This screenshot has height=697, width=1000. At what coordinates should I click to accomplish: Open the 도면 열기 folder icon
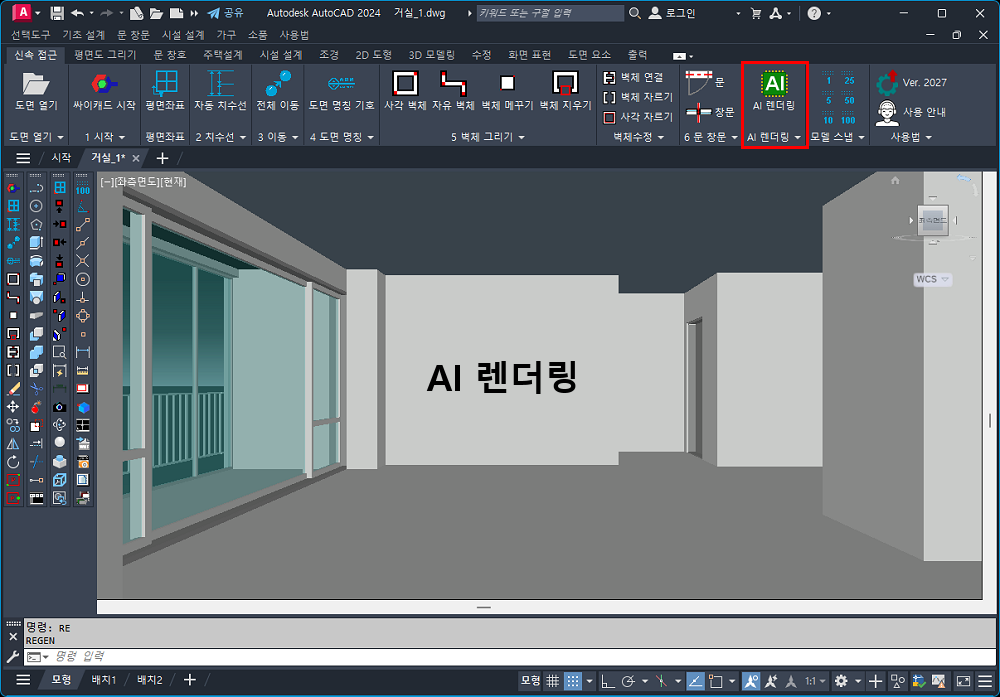point(36,85)
